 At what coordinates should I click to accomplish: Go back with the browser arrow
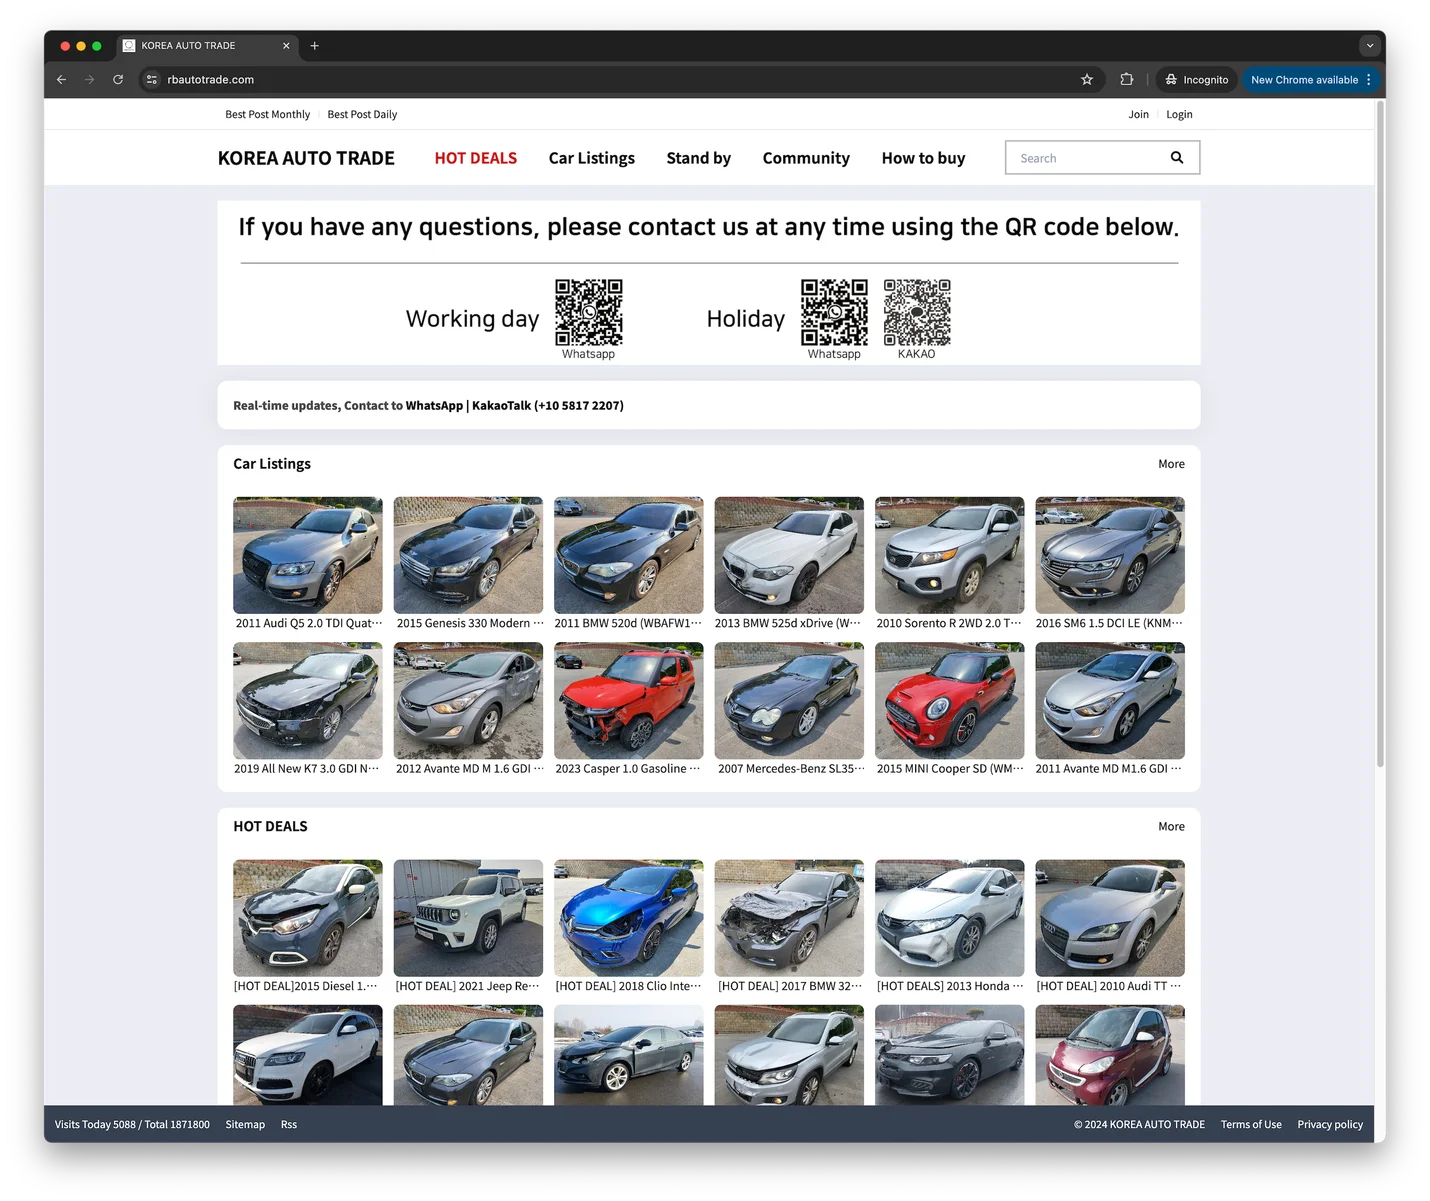point(62,80)
